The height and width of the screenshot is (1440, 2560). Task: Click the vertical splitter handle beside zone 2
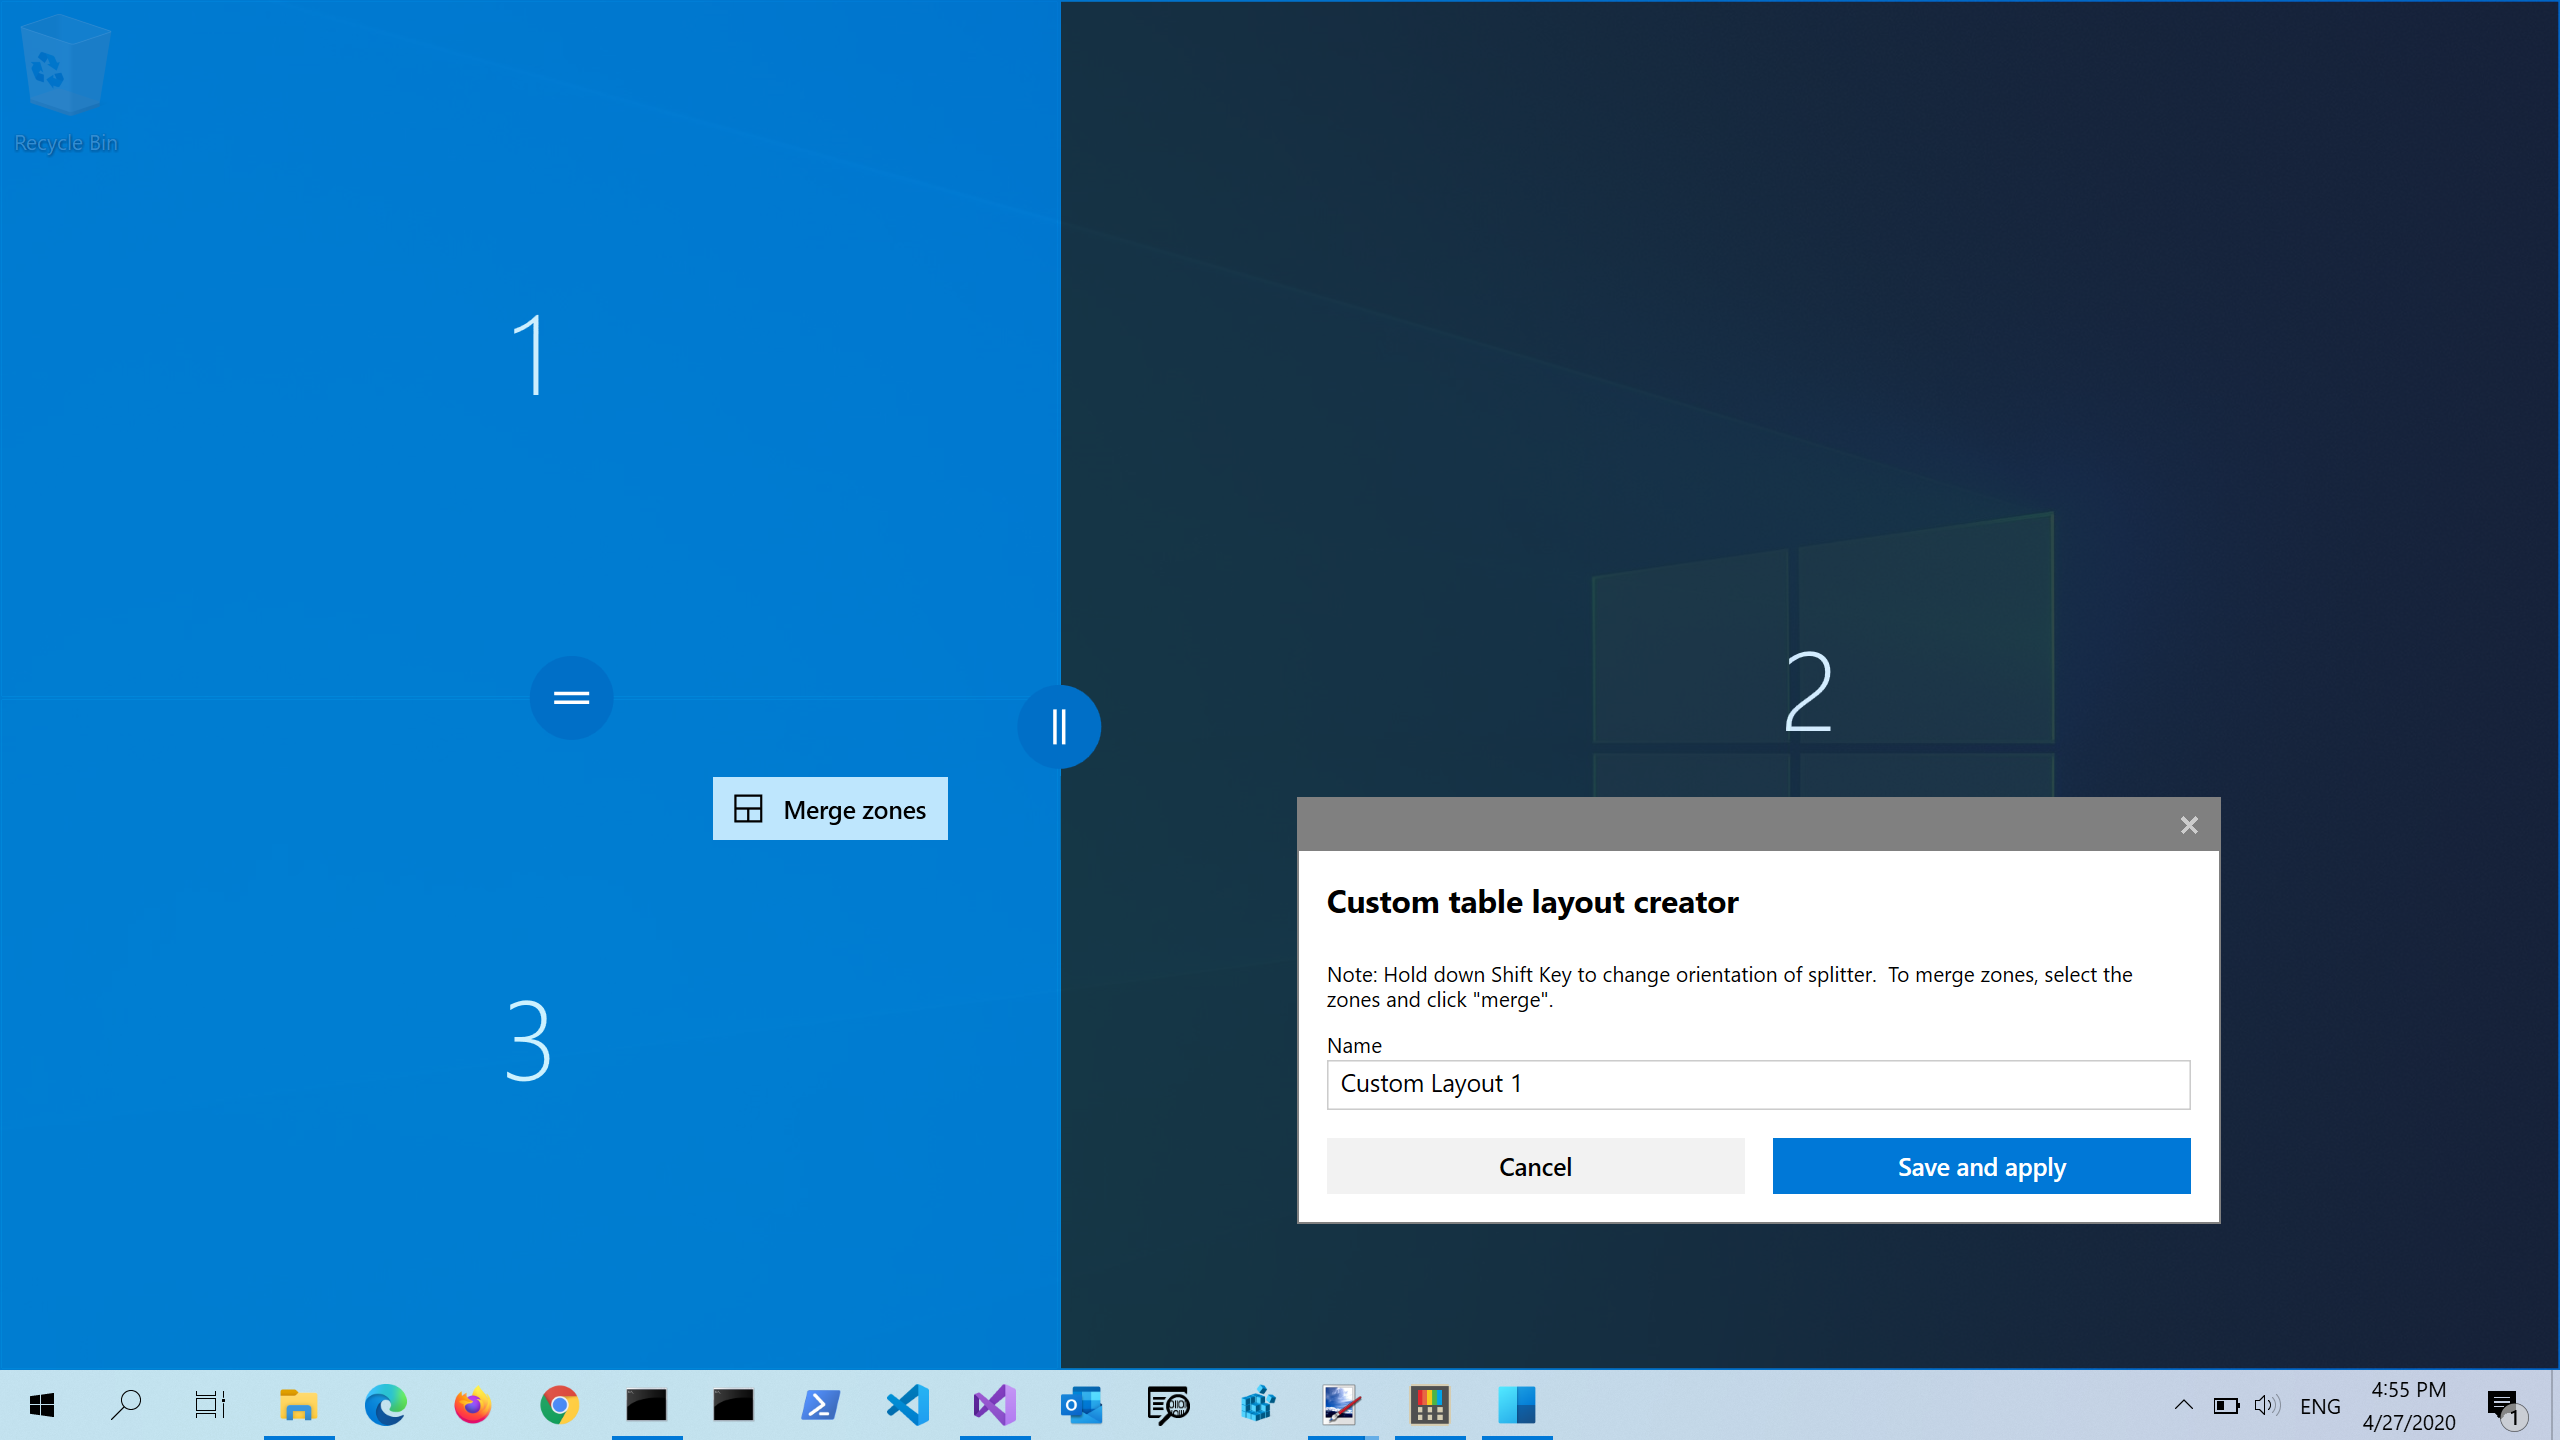1059,726
